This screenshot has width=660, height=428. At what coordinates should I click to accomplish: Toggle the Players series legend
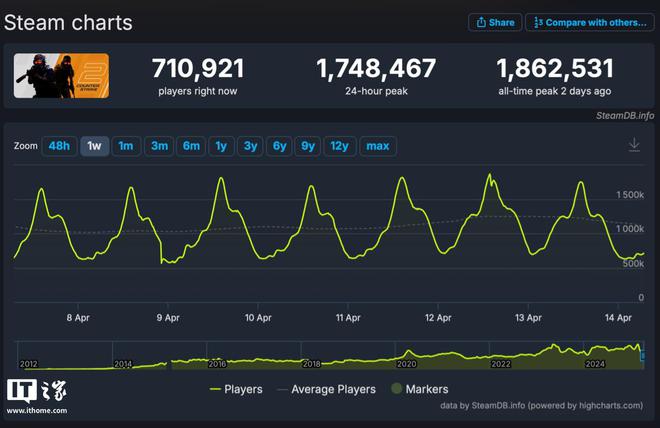[x=236, y=389]
